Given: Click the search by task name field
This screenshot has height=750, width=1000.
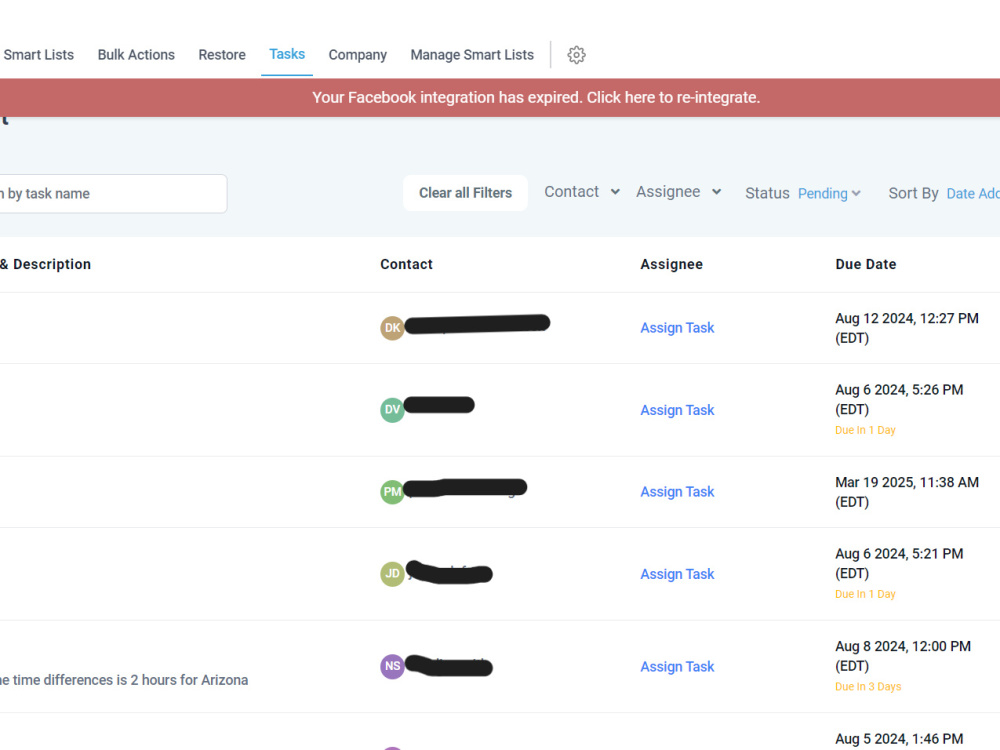Looking at the screenshot, I should click(x=113, y=193).
